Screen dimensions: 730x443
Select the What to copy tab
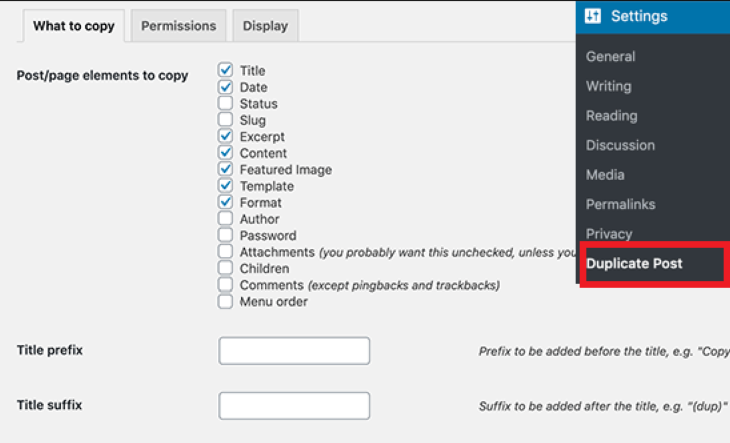(x=74, y=26)
